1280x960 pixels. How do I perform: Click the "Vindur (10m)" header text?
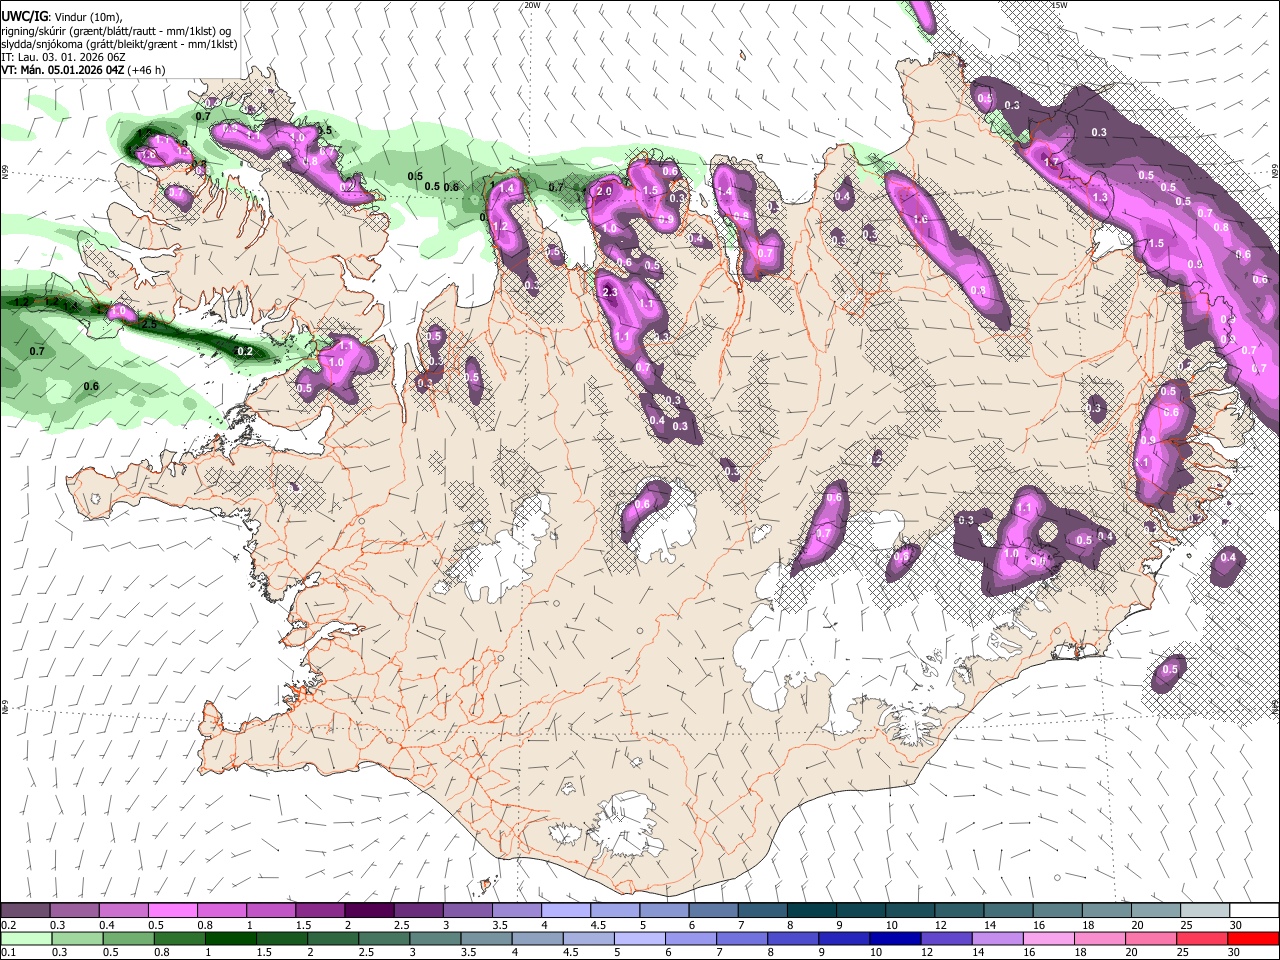[87, 17]
